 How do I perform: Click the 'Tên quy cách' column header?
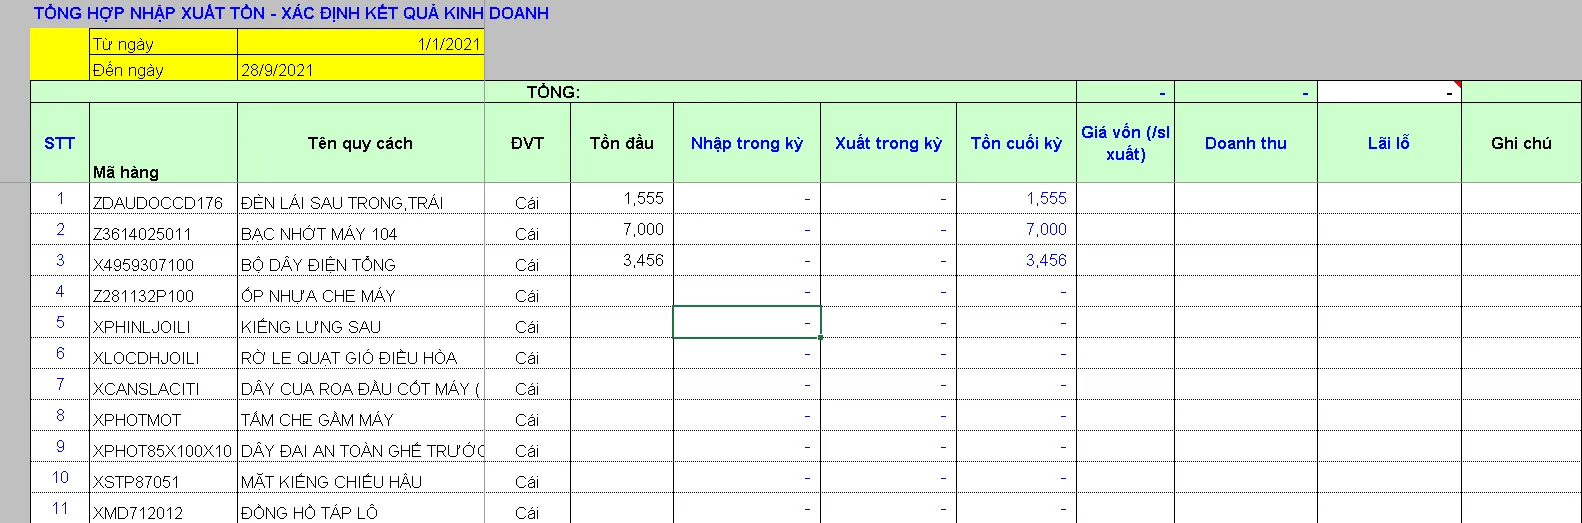point(360,143)
